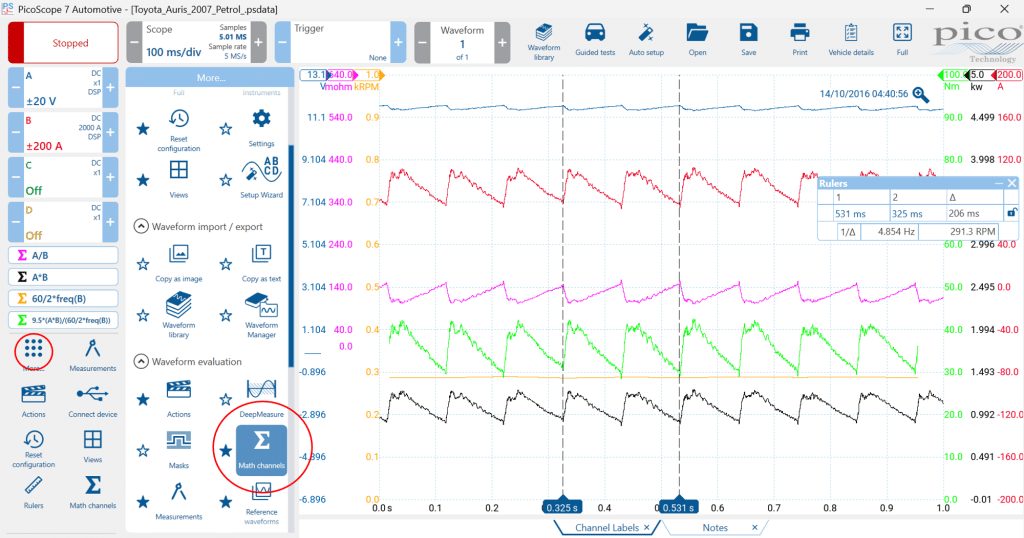Select the A/B math channel
The height and width of the screenshot is (538, 1024).
[63, 255]
